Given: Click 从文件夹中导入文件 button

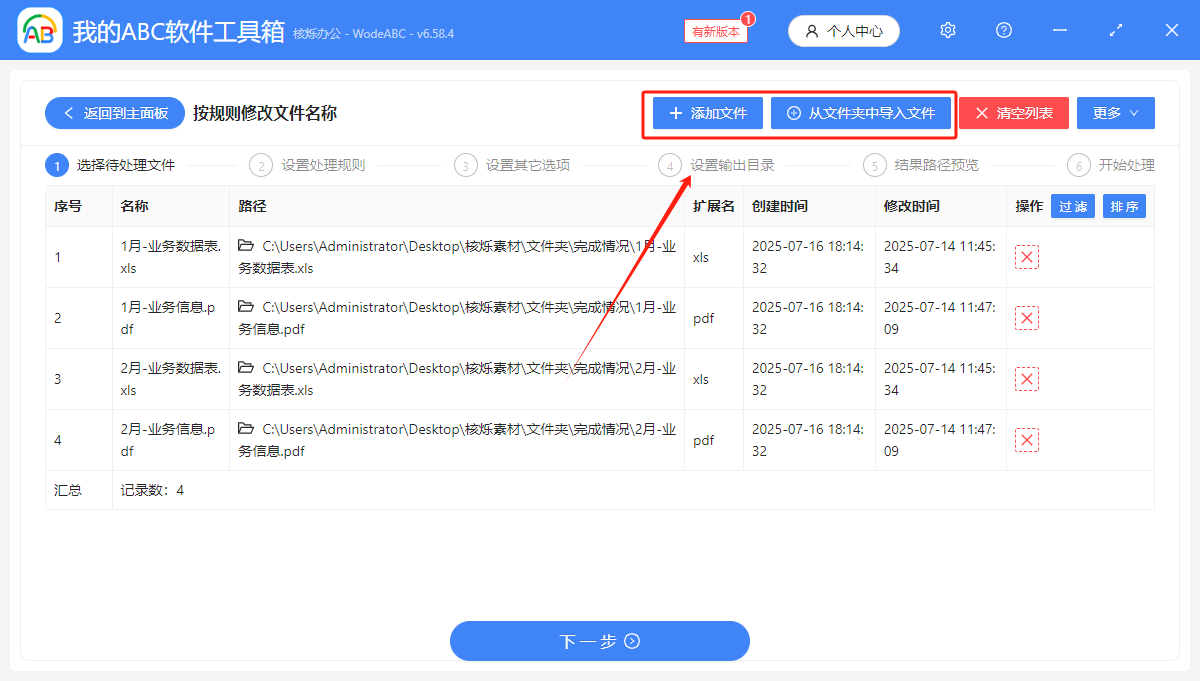Looking at the screenshot, I should (862, 113).
